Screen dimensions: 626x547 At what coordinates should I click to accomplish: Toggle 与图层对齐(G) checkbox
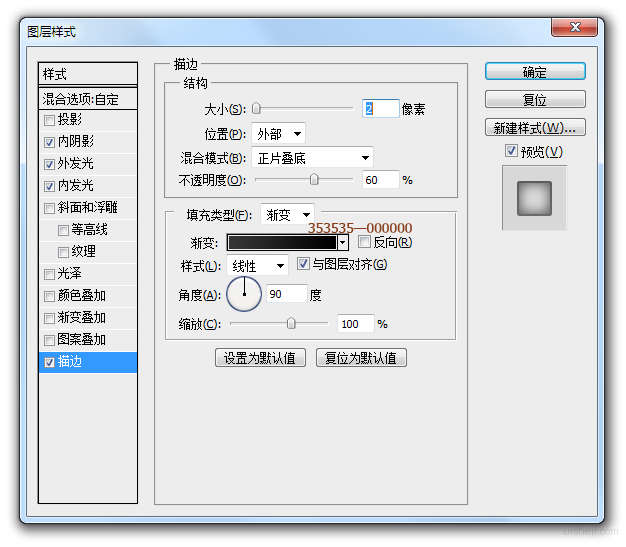(303, 264)
